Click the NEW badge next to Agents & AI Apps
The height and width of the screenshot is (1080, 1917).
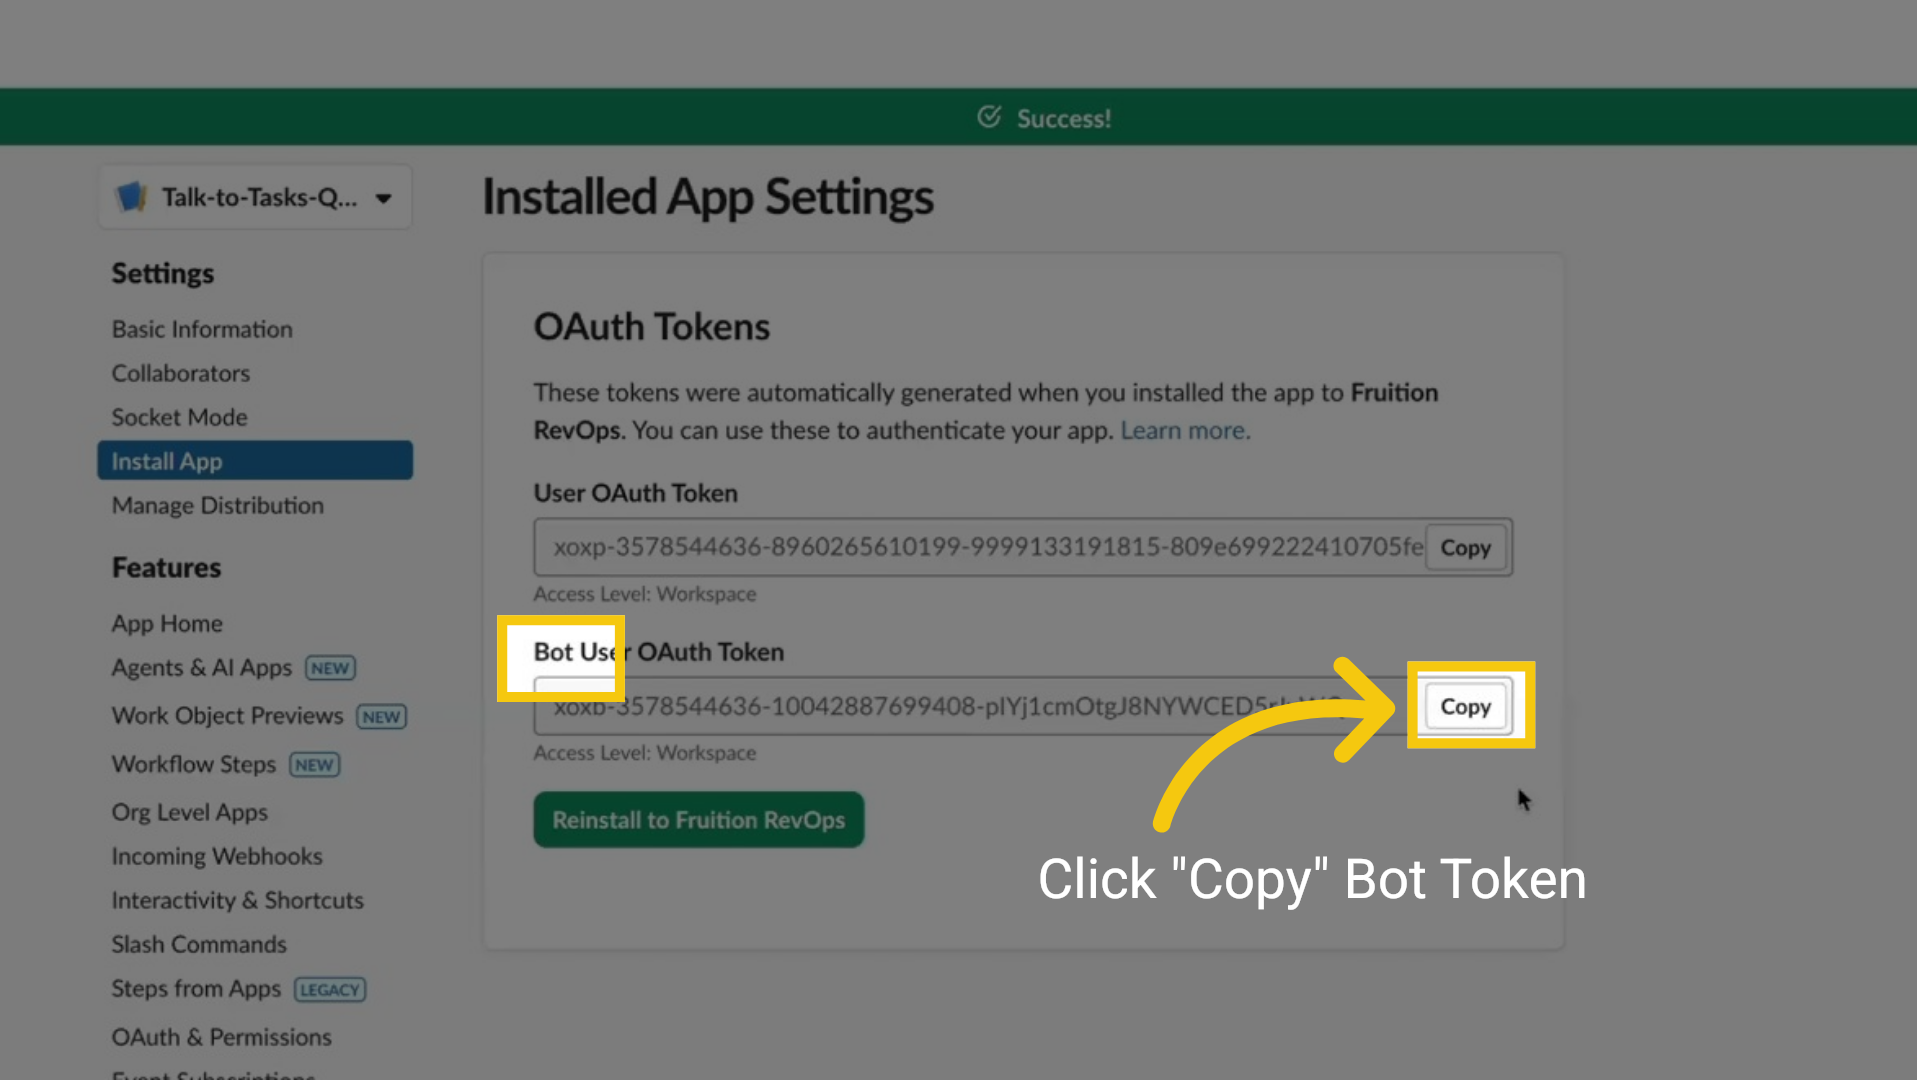330,668
